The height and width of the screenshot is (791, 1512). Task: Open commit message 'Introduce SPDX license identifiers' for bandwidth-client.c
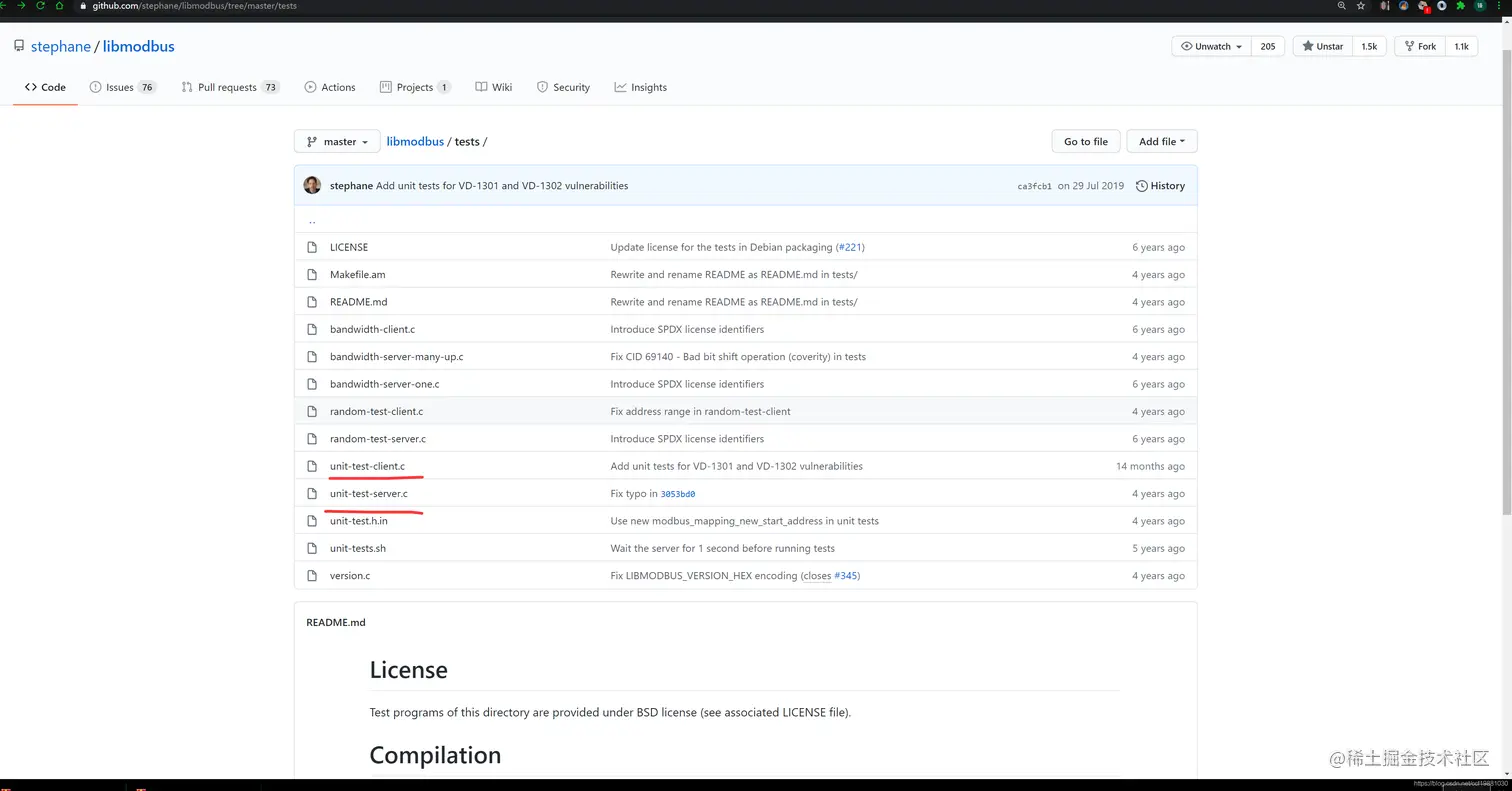(687, 329)
